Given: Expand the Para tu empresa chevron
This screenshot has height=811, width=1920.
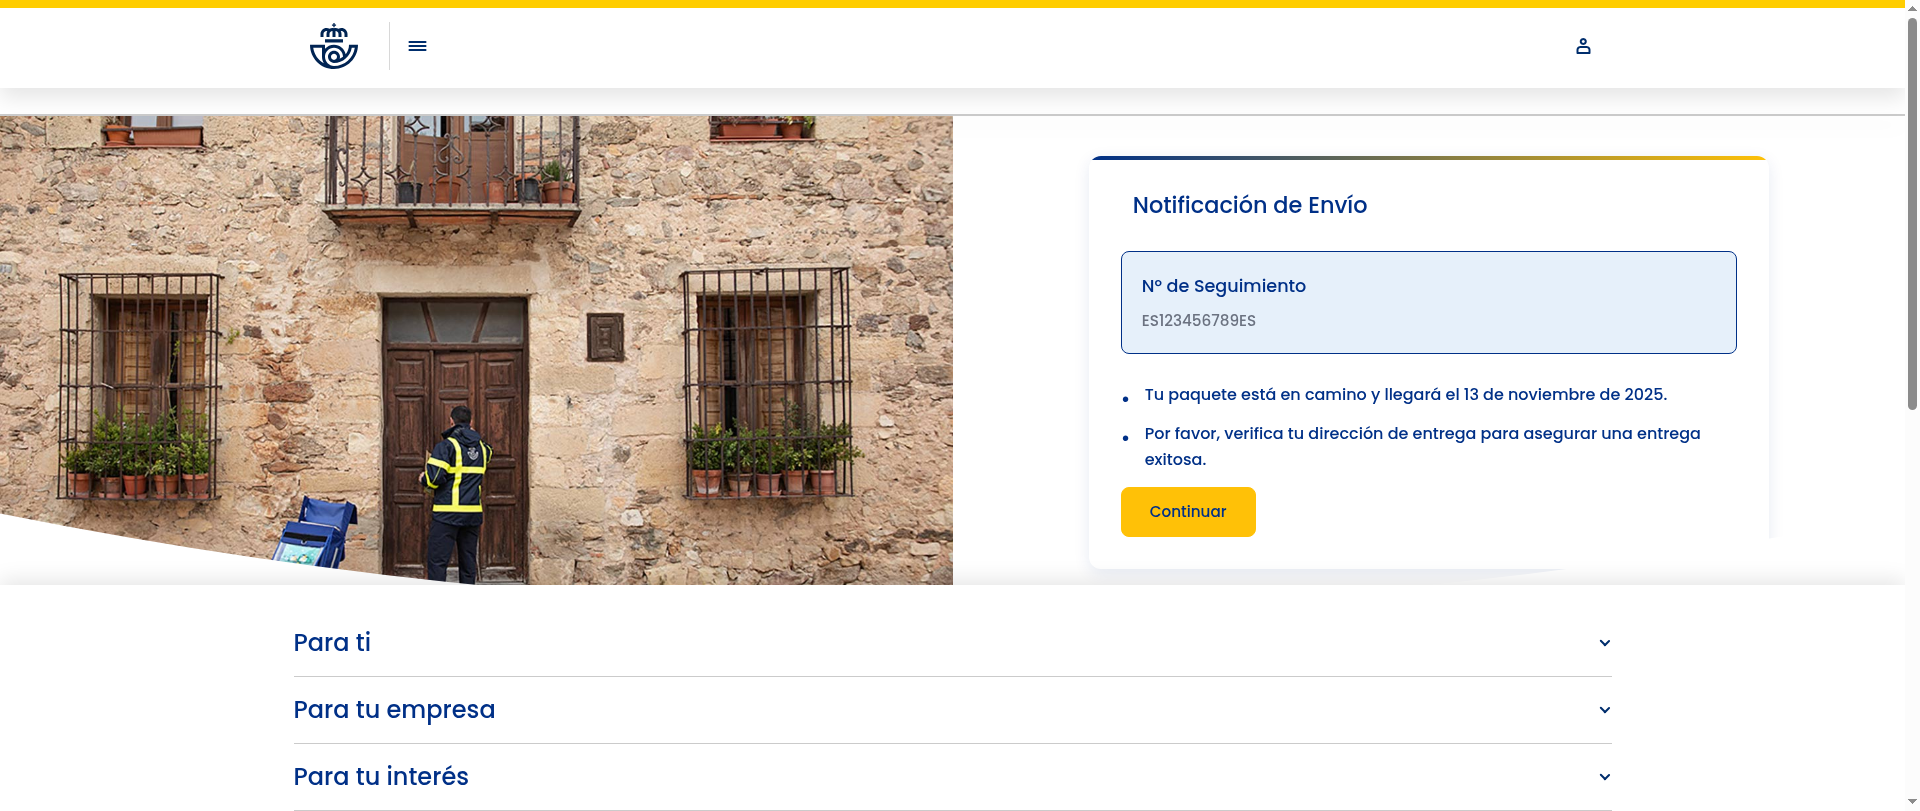Looking at the screenshot, I should 1604,710.
